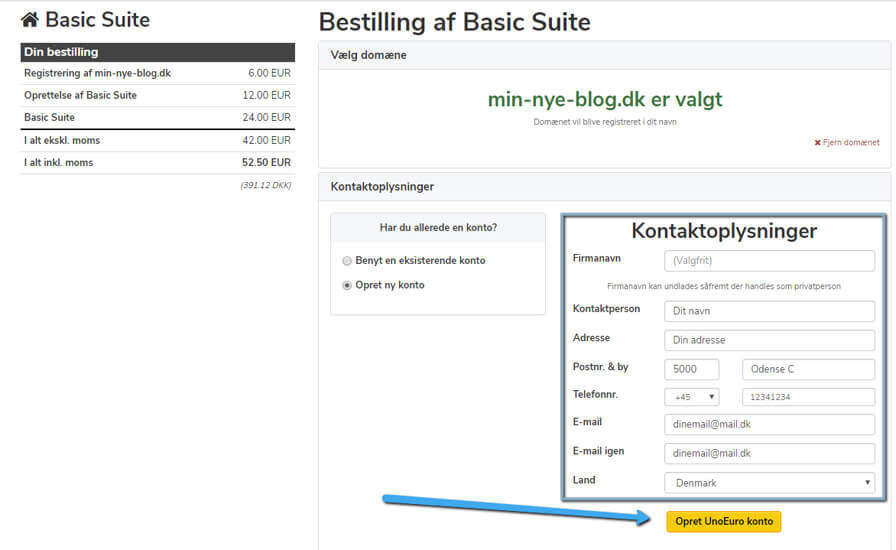Click the Vælg domæne section header
Screen dimensions: 896x550
pos(605,55)
